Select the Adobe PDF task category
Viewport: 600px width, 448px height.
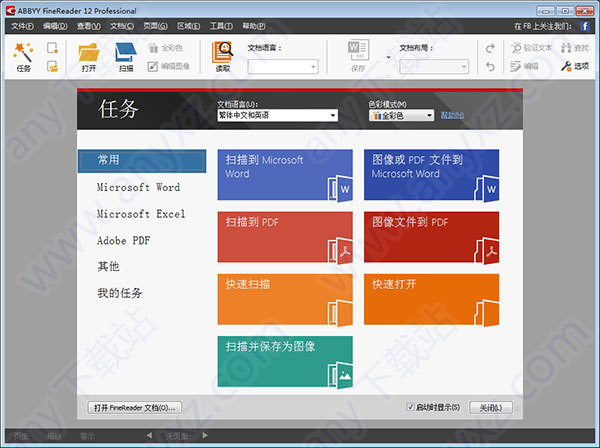(123, 241)
